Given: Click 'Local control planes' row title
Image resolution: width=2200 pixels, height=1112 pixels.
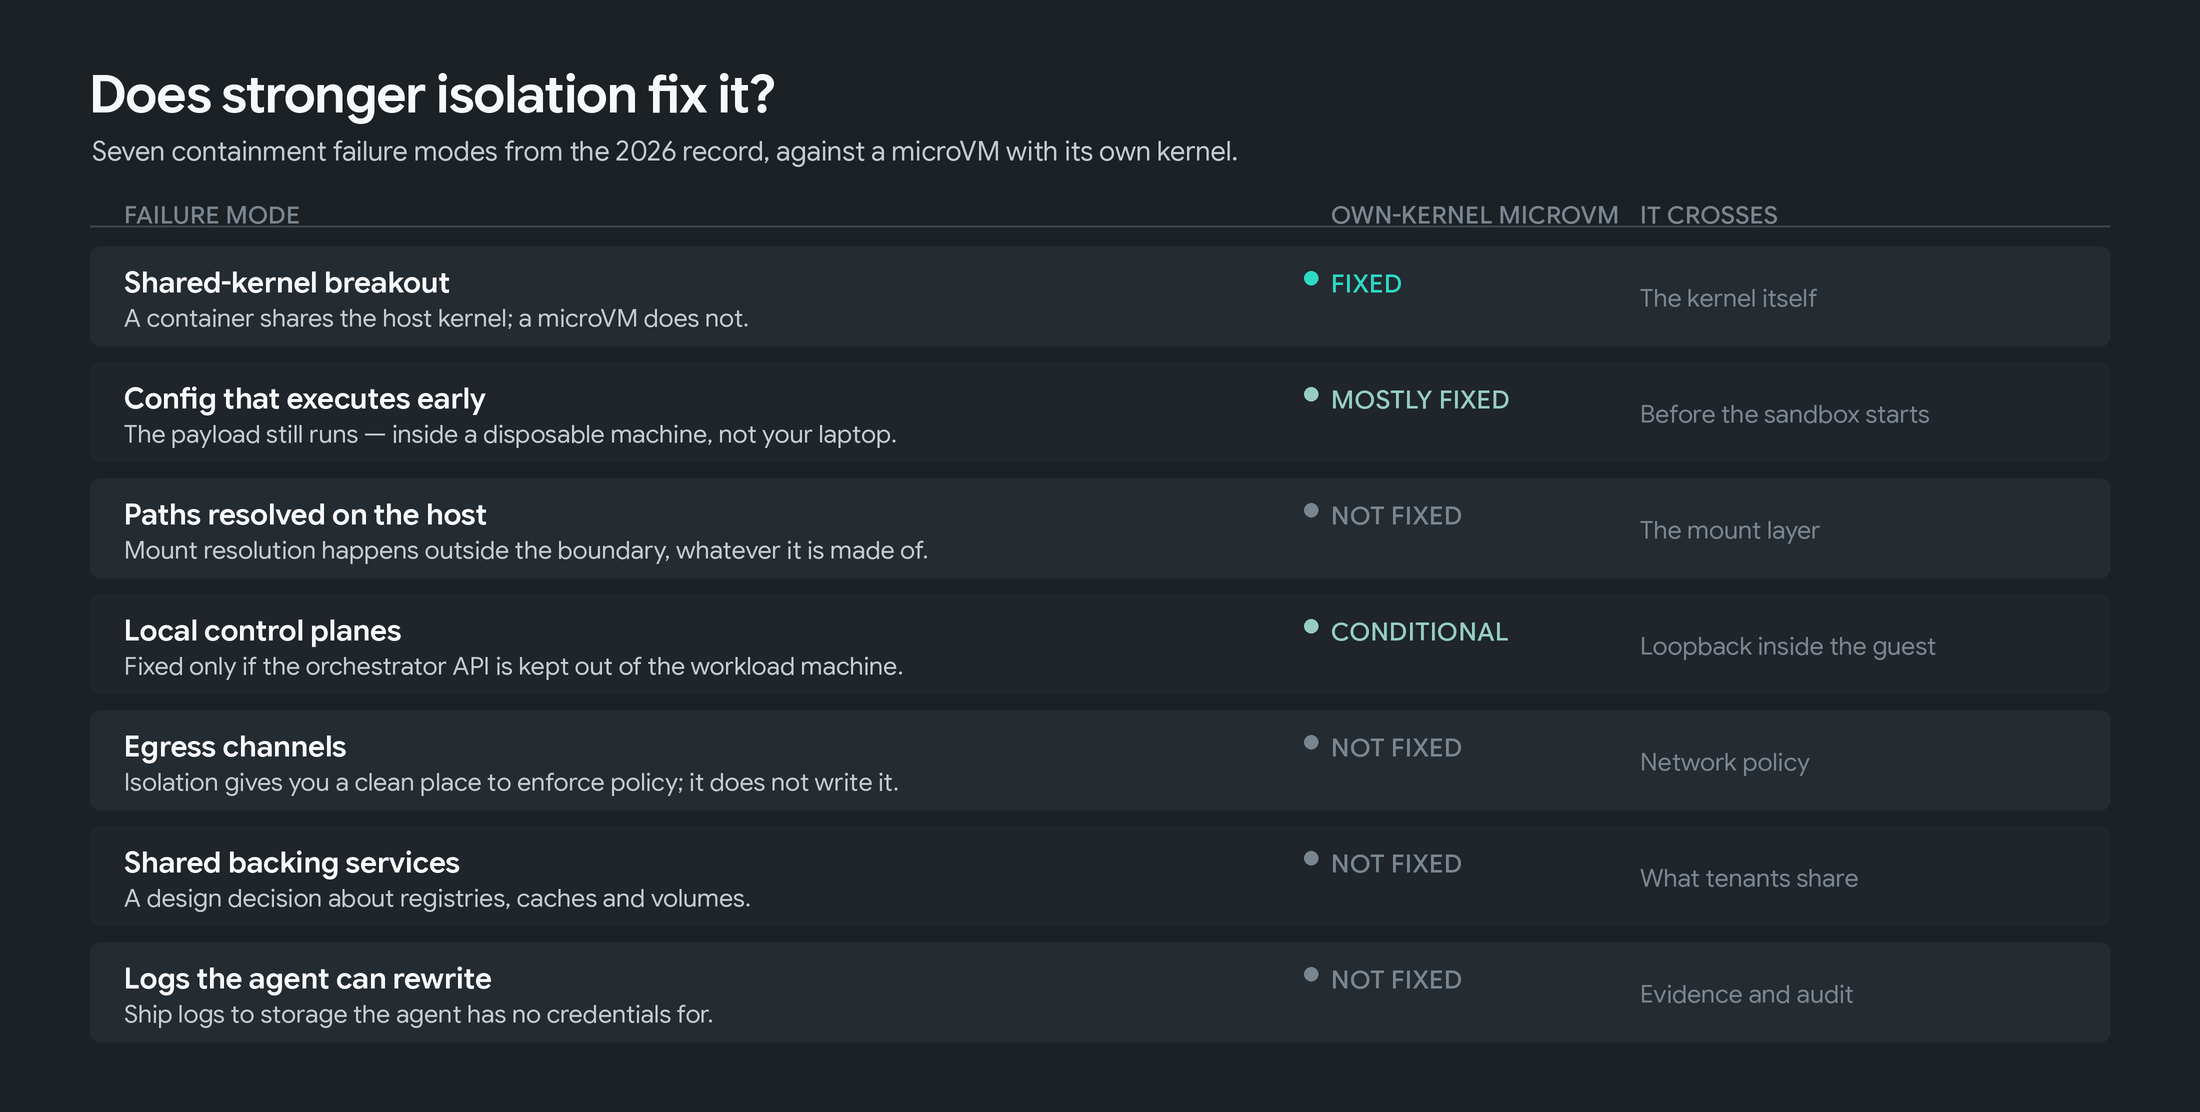Looking at the screenshot, I should pos(262,631).
